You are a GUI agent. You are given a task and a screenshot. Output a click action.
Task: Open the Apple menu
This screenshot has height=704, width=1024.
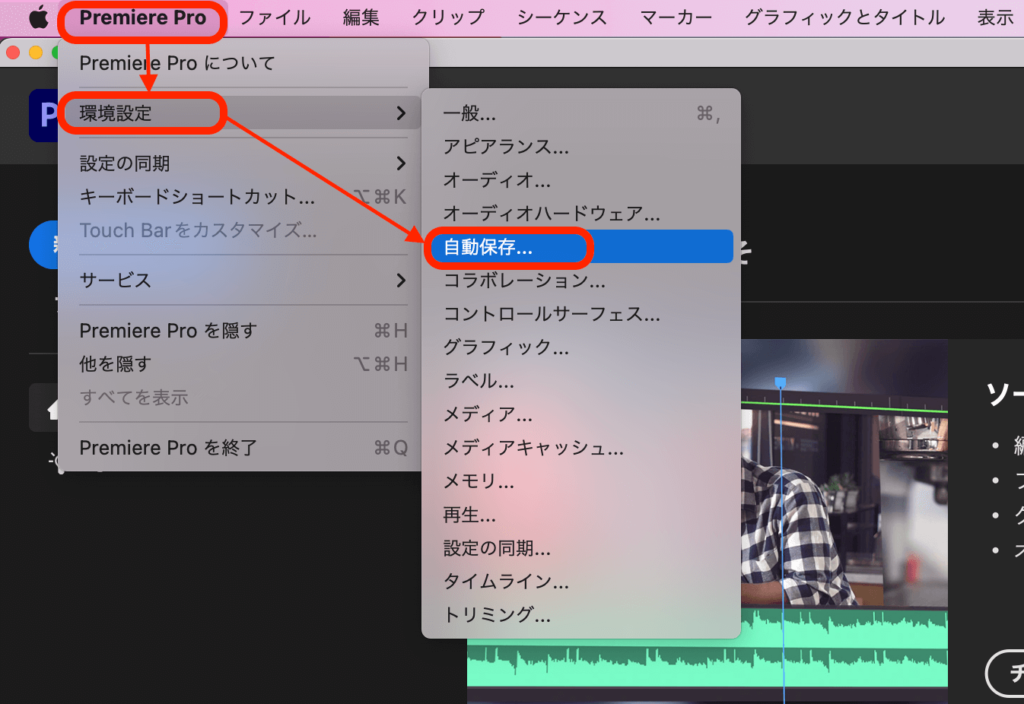pos(39,18)
